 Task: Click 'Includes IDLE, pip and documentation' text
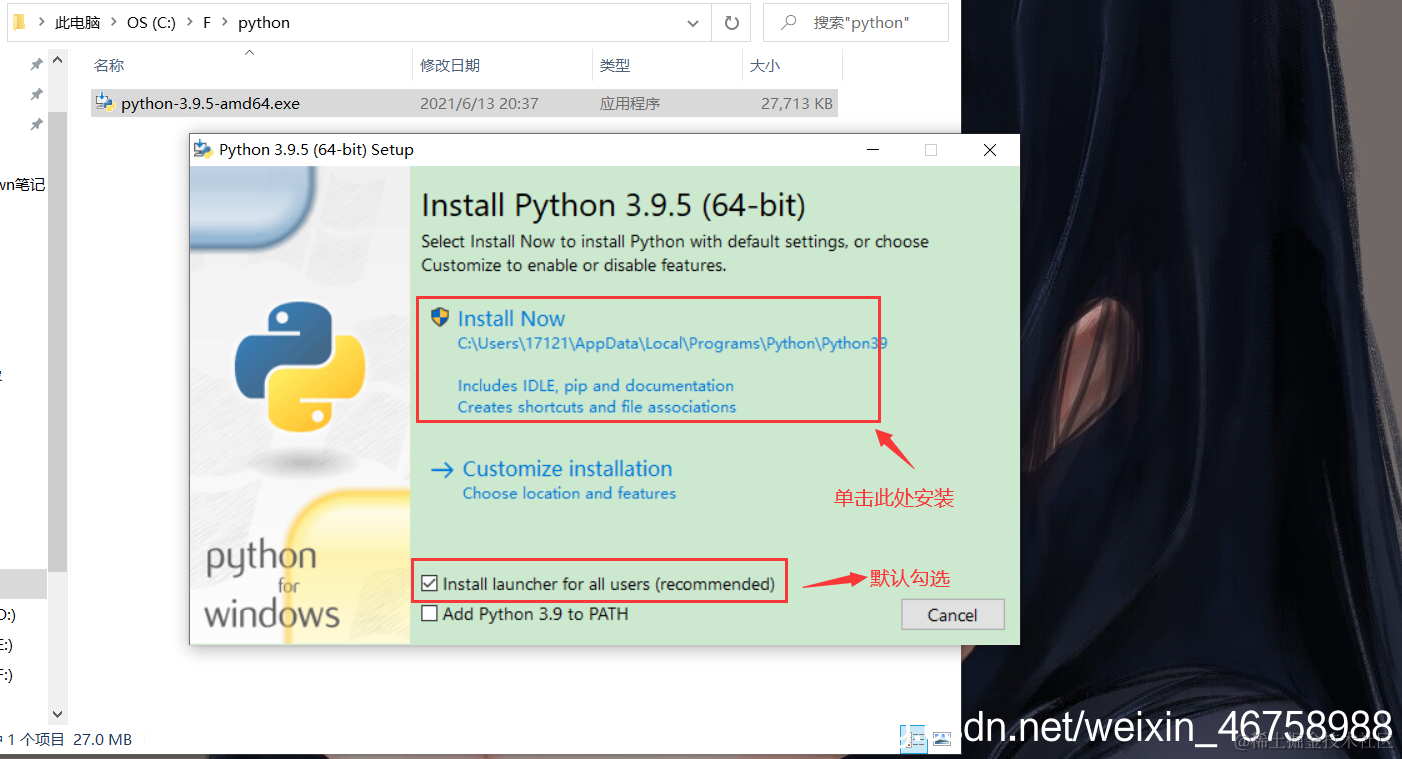[596, 385]
